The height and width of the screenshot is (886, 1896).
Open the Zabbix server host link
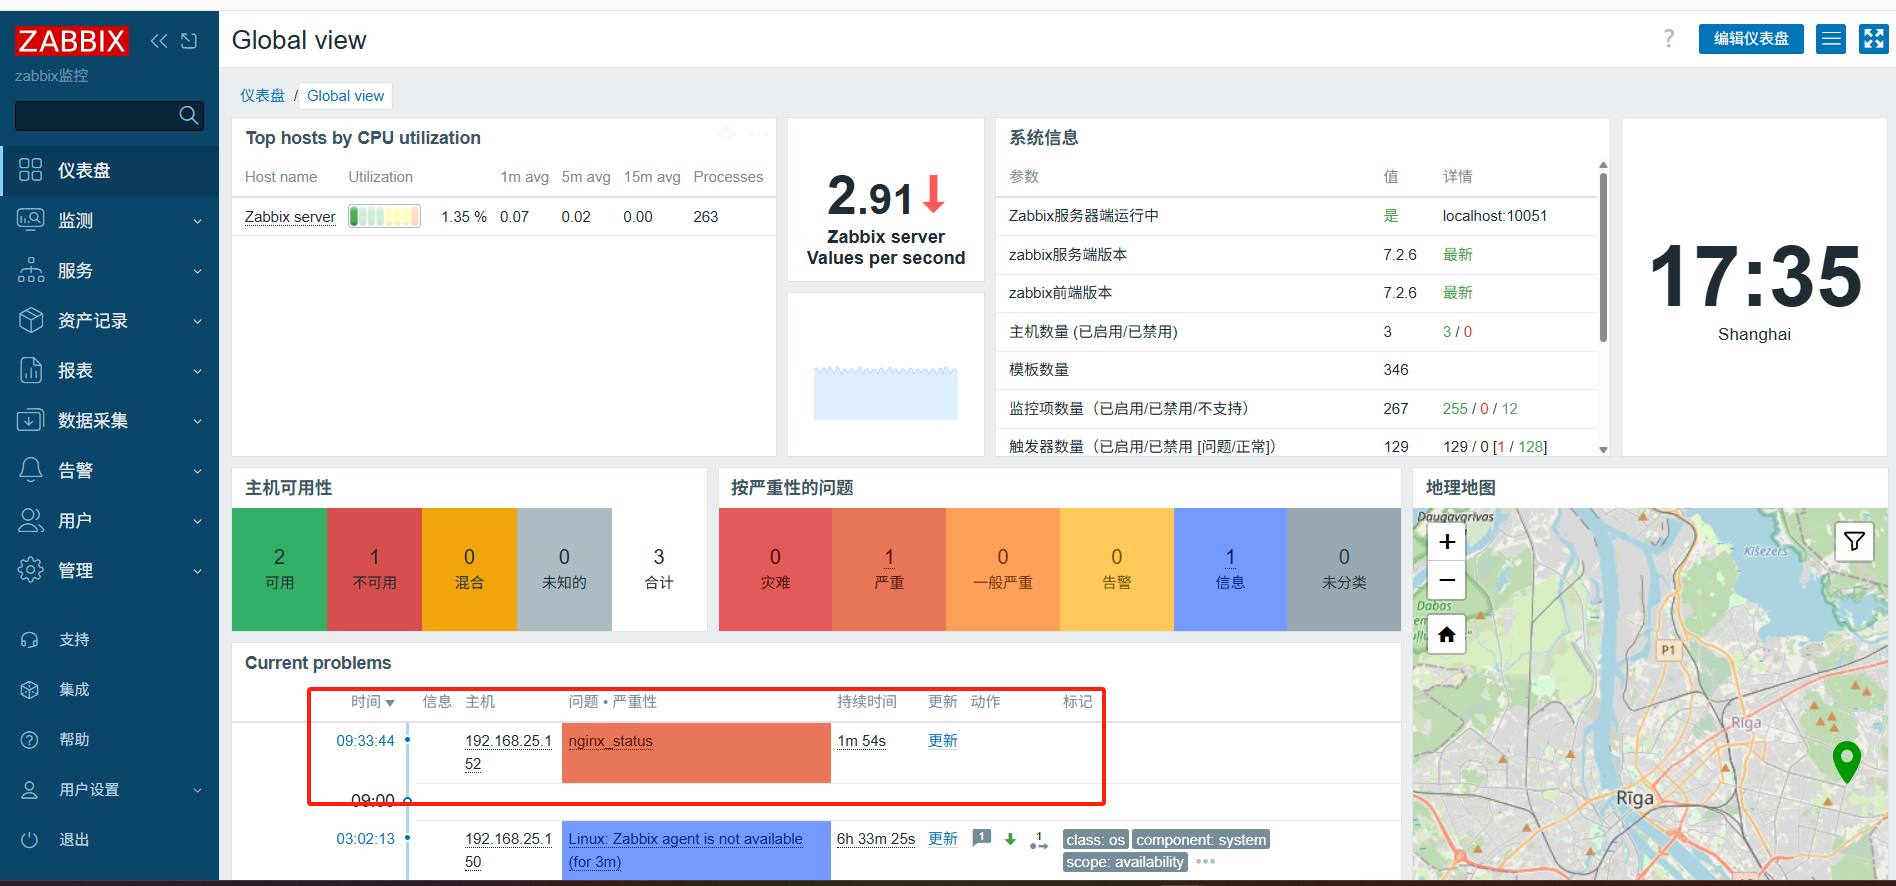290,217
